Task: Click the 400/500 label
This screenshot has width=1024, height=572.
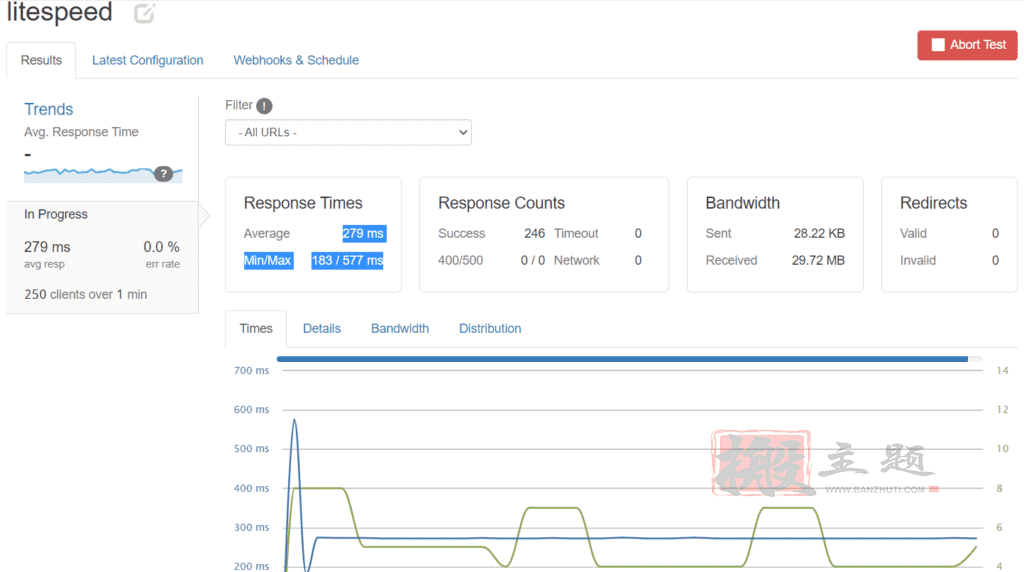Action: (460, 261)
